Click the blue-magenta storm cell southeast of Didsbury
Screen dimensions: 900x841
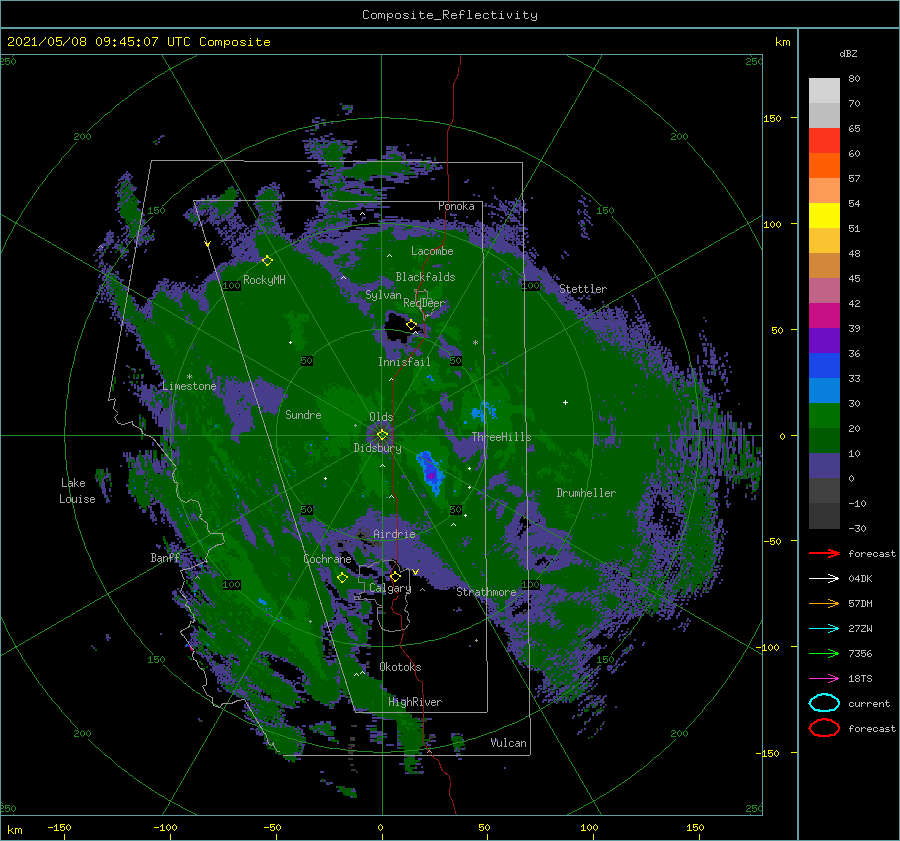(x=430, y=474)
